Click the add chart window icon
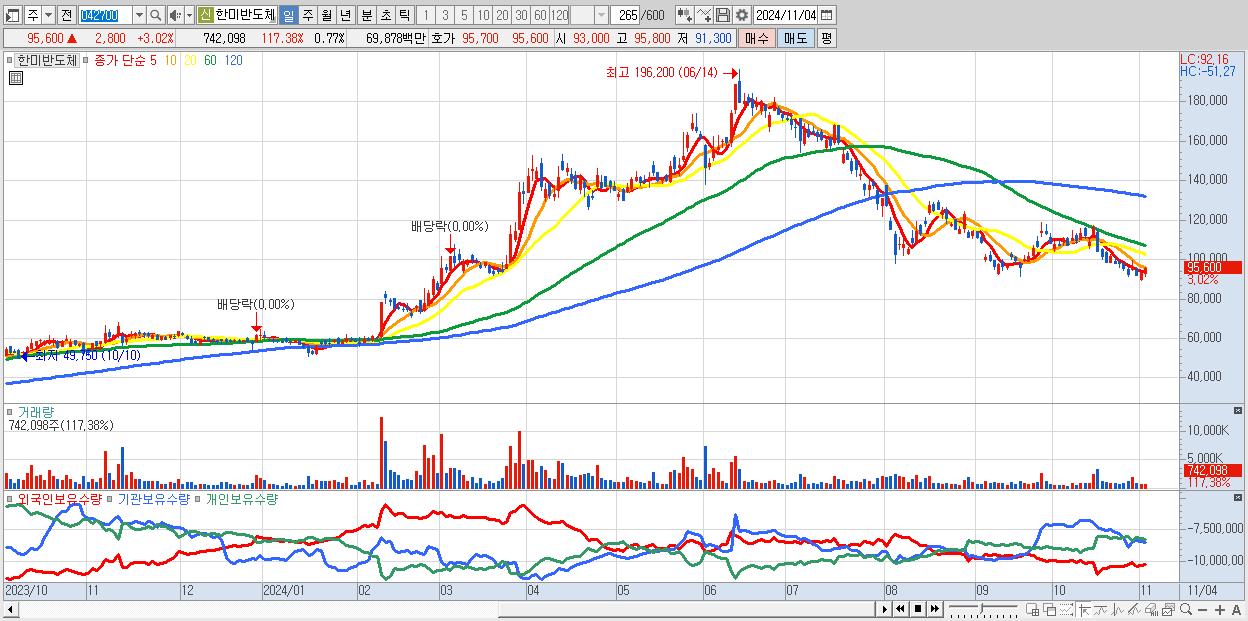 point(1032,609)
